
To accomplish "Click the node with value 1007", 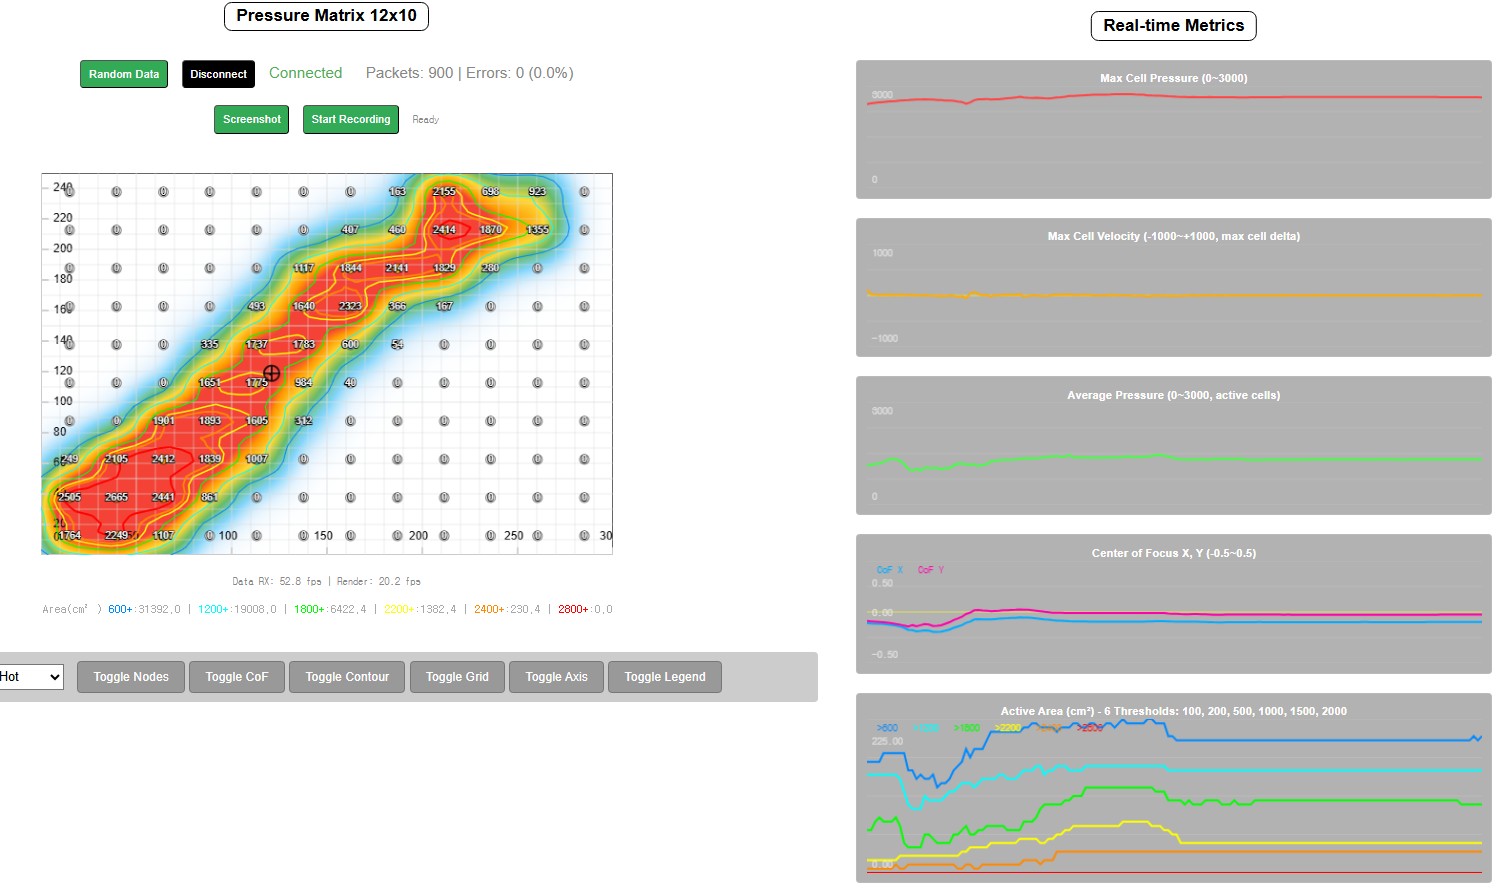I will [257, 459].
